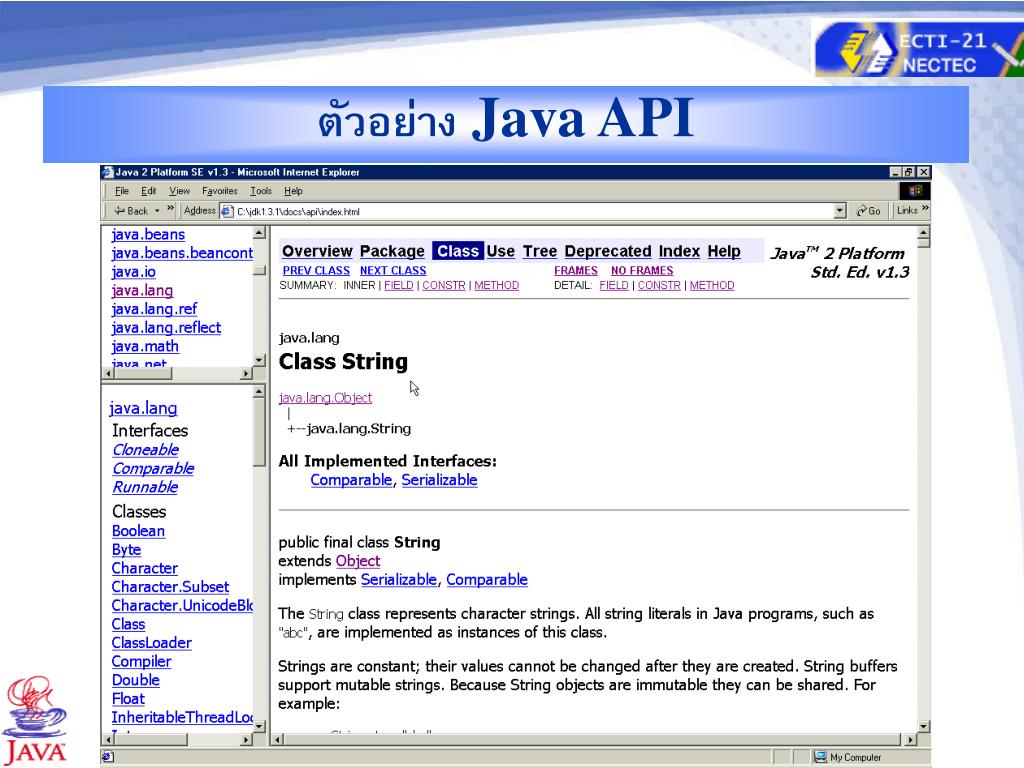Open java.lang.reflect package
1024x768 pixels.
[166, 328]
